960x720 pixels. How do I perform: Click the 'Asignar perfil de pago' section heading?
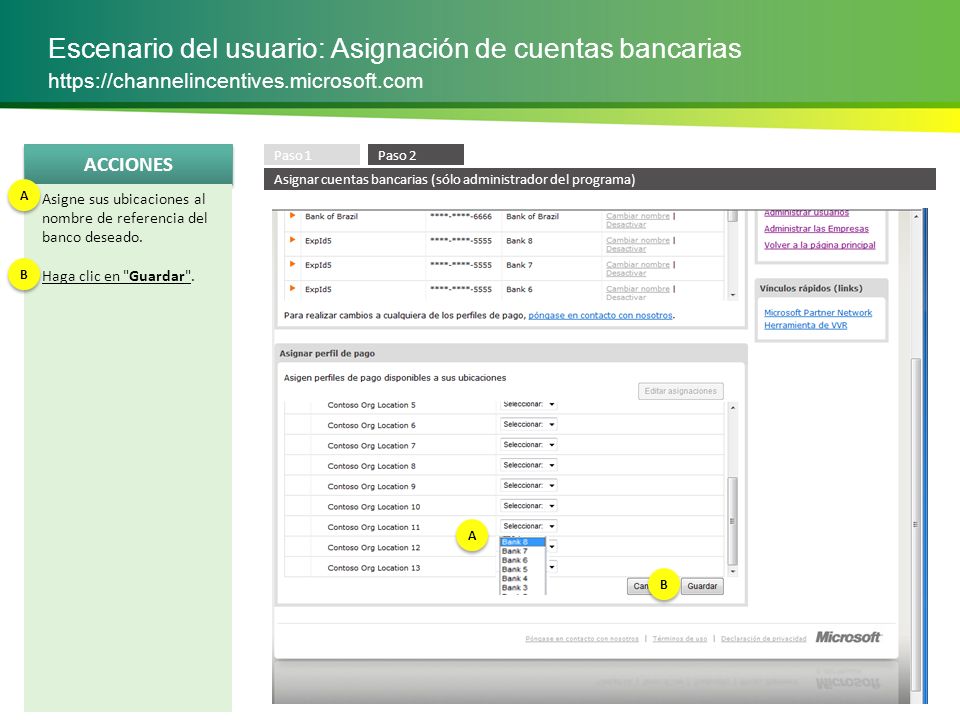(327, 353)
